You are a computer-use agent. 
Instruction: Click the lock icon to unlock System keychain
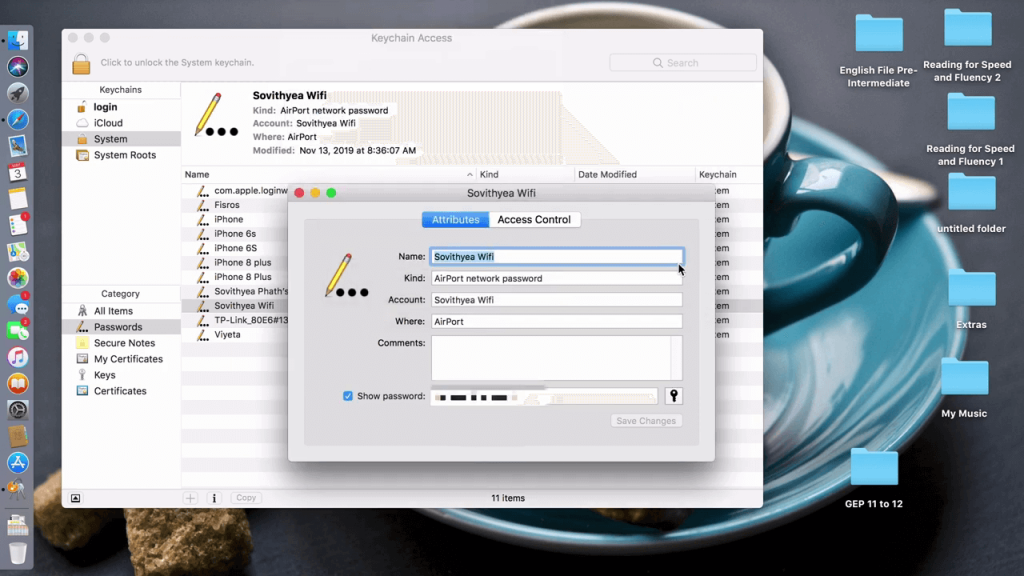point(81,63)
